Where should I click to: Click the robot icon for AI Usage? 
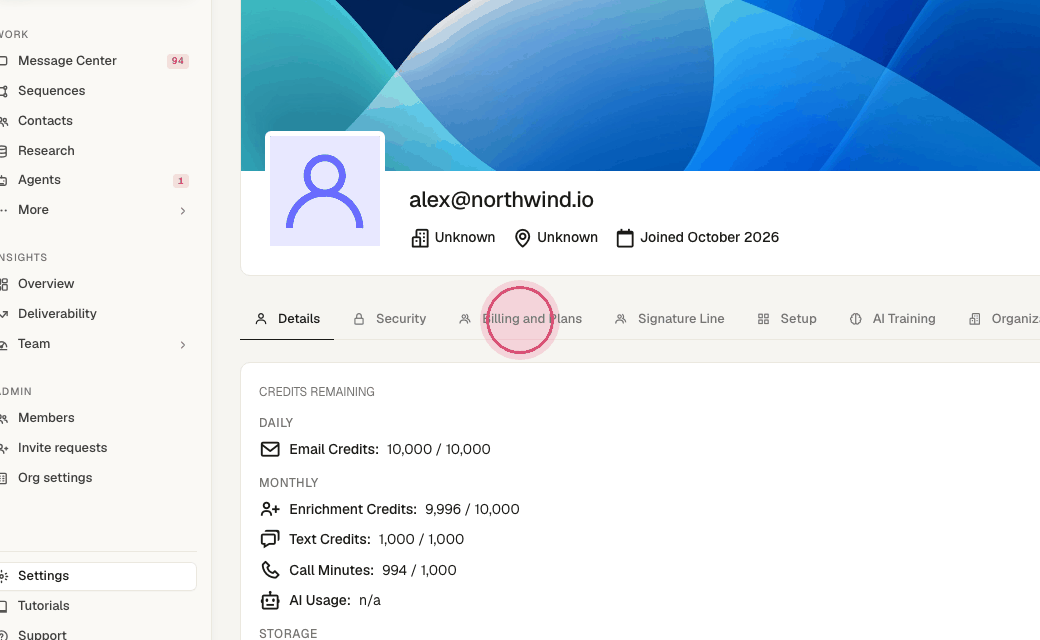[270, 600]
